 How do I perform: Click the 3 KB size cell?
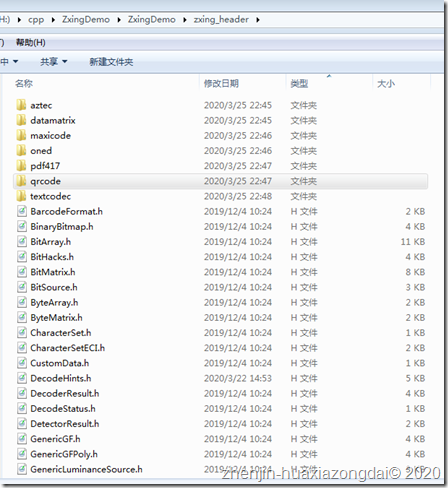coord(415,287)
